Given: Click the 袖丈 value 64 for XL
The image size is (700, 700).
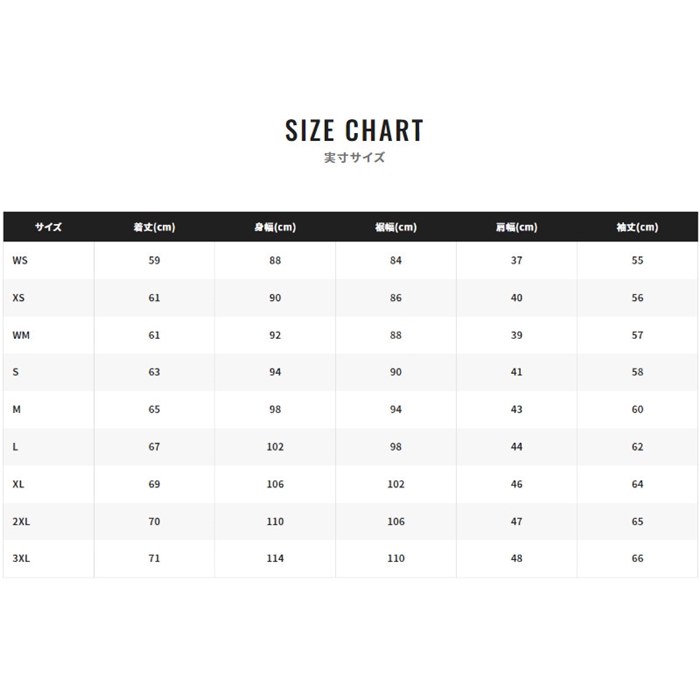Looking at the screenshot, I should click(637, 484).
